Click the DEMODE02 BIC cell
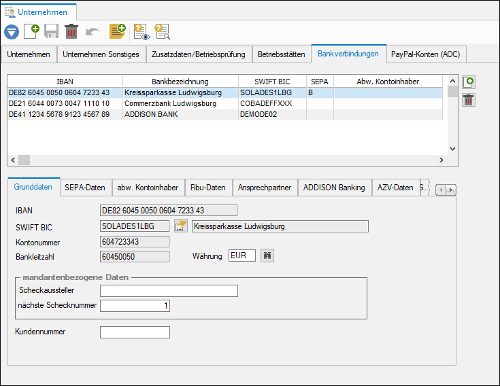This screenshot has height=386, width=500. (x=272, y=114)
